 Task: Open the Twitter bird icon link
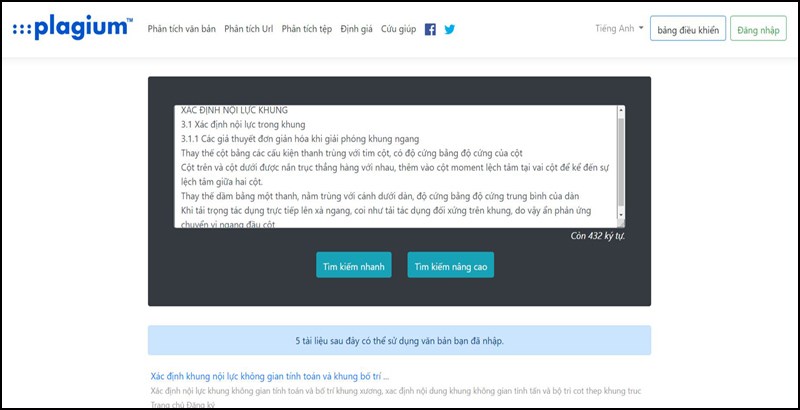(x=449, y=30)
